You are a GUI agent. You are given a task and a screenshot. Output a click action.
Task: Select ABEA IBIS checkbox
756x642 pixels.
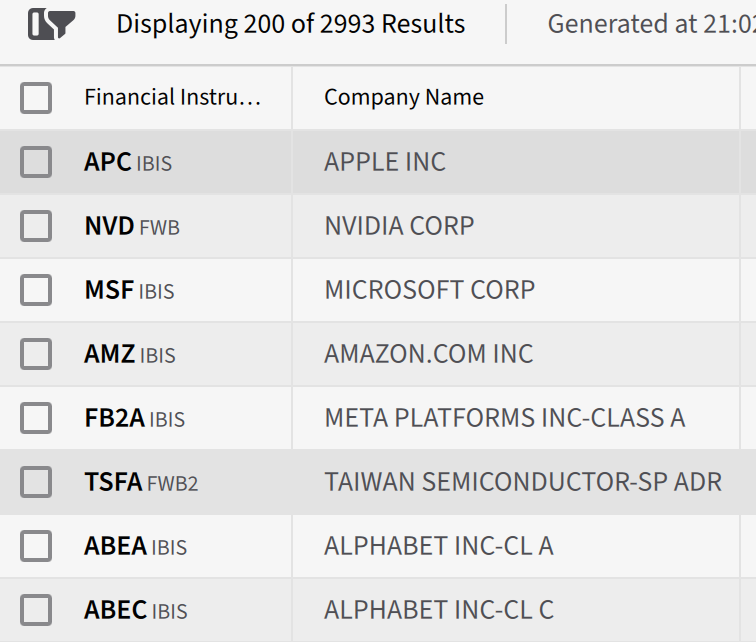[x=36, y=546]
